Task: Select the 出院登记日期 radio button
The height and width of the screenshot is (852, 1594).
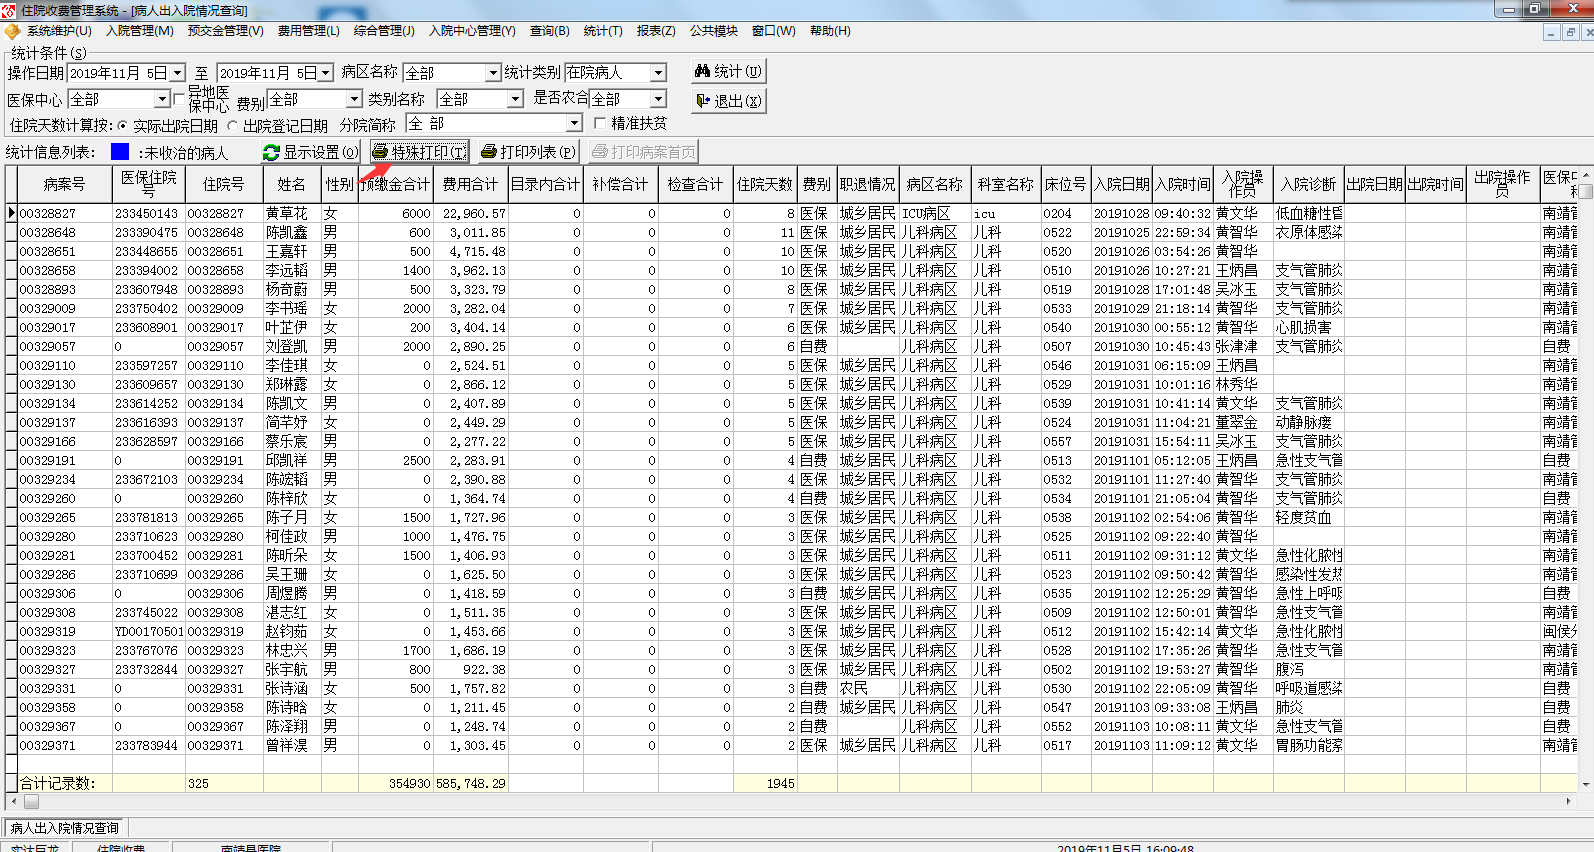Action: point(233,126)
